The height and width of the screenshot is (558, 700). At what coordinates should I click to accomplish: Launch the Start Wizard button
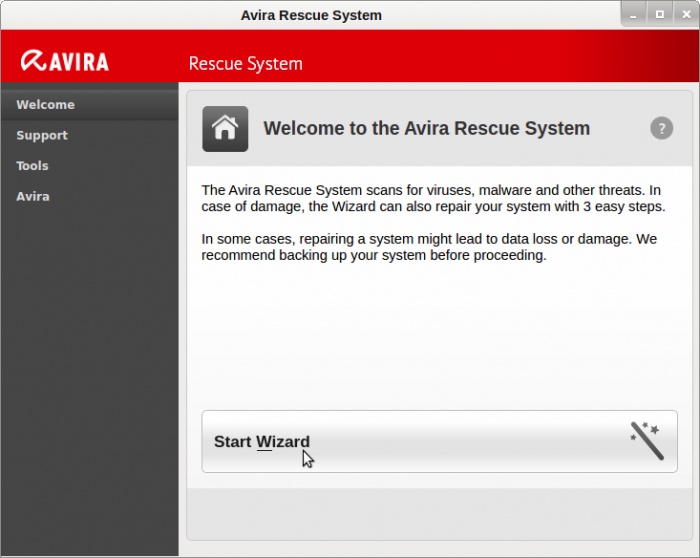pyautogui.click(x=439, y=441)
